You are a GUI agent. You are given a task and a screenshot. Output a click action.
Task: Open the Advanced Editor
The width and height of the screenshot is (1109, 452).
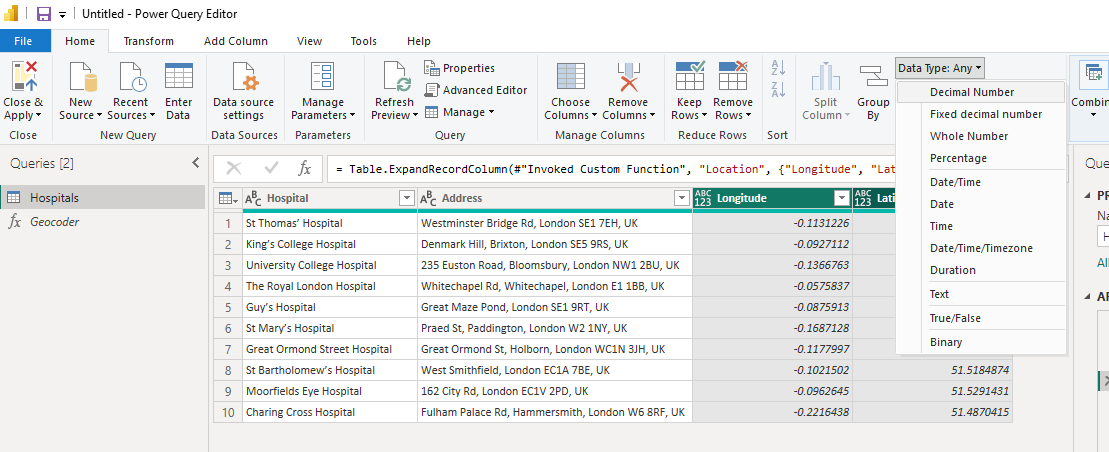point(476,90)
